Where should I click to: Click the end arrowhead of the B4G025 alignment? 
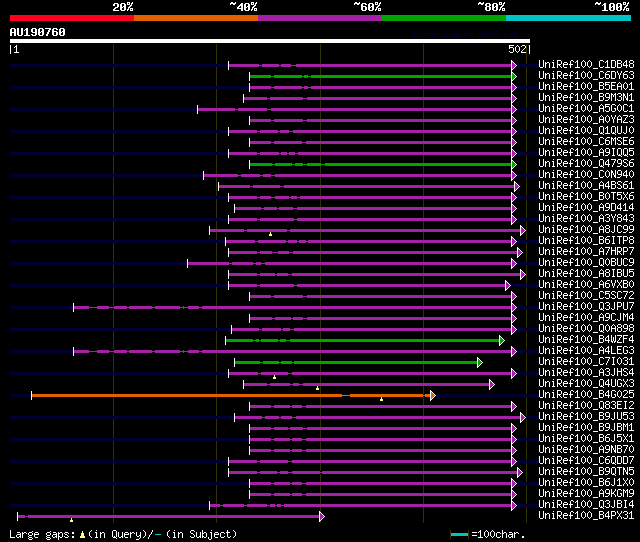[433, 395]
